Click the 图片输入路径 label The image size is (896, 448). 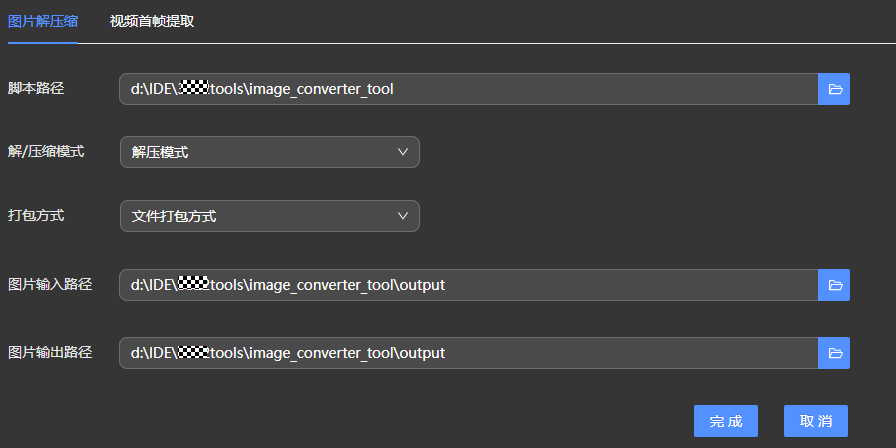pos(50,284)
